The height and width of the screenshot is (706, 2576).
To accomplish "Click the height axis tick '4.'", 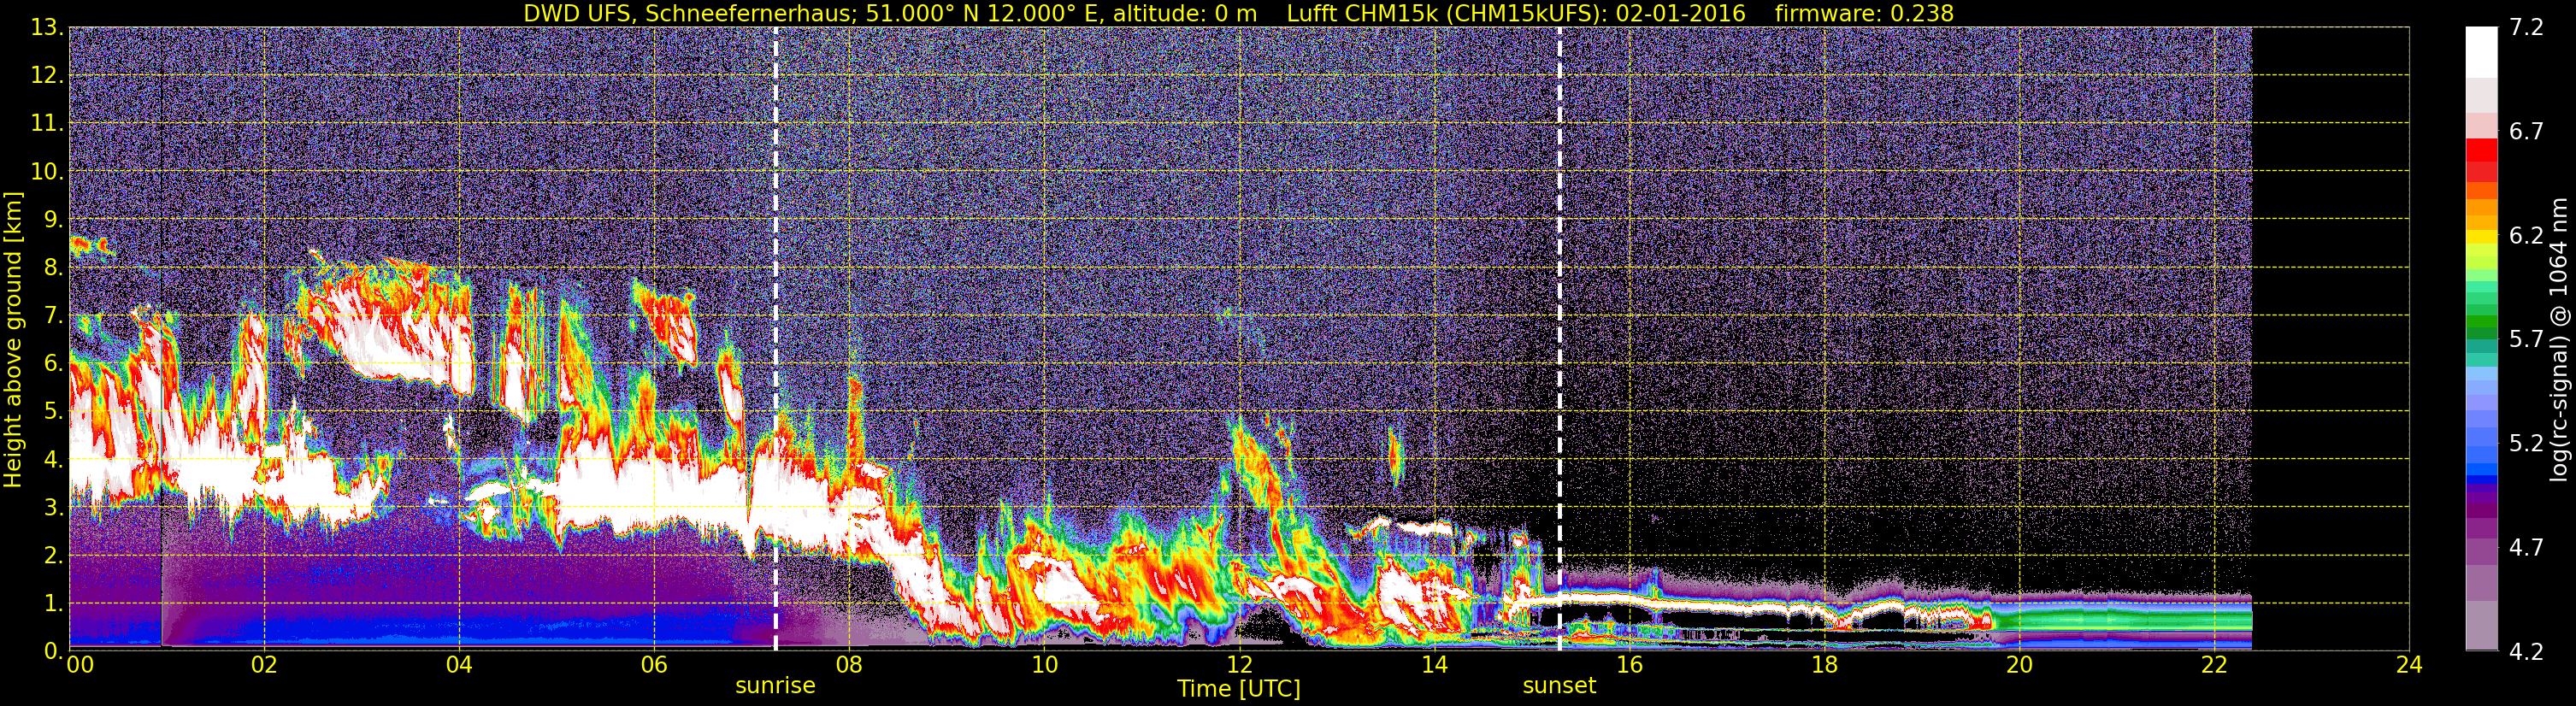I will 52,460.
